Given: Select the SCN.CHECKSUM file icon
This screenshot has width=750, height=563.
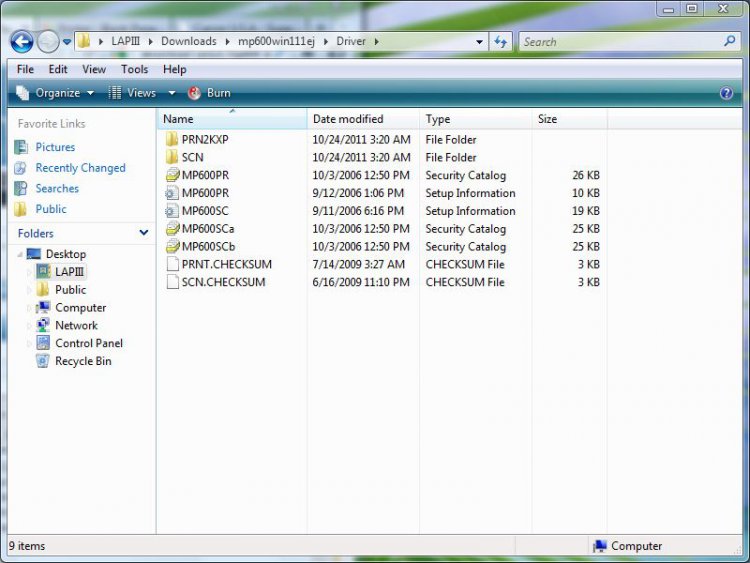Looking at the screenshot, I should 172,282.
